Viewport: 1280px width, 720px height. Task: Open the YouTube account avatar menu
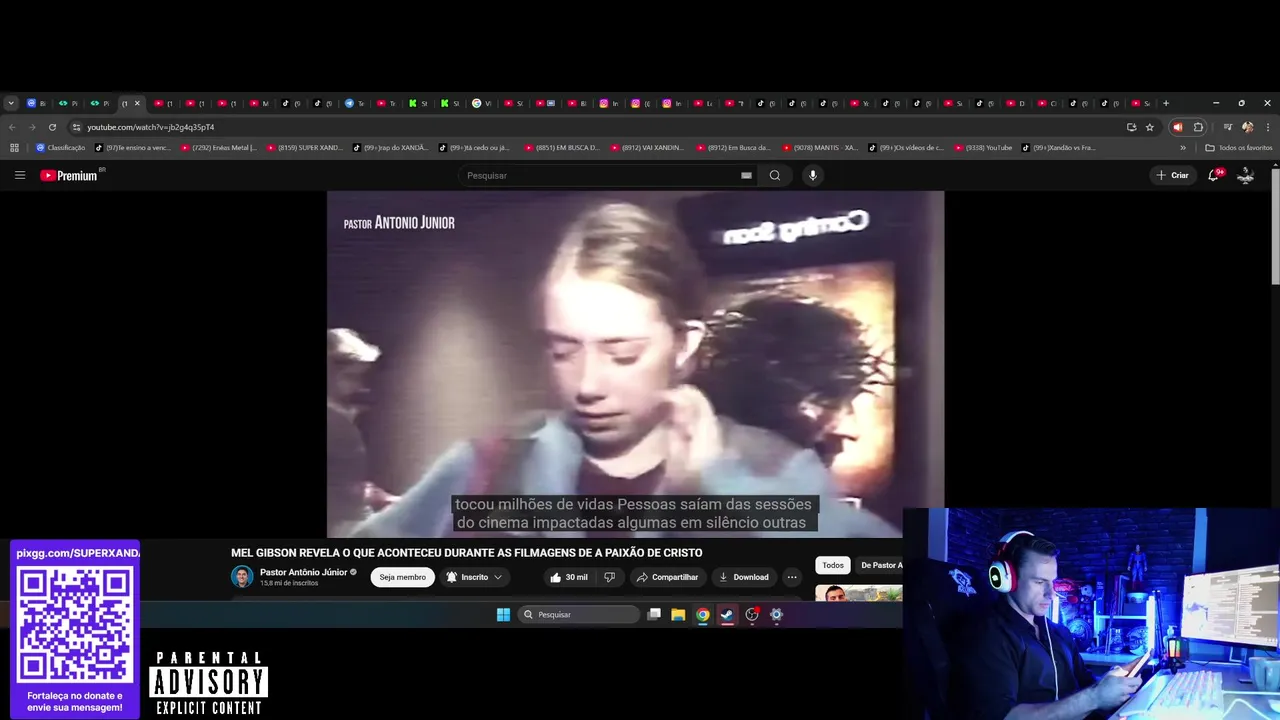tap(1245, 175)
